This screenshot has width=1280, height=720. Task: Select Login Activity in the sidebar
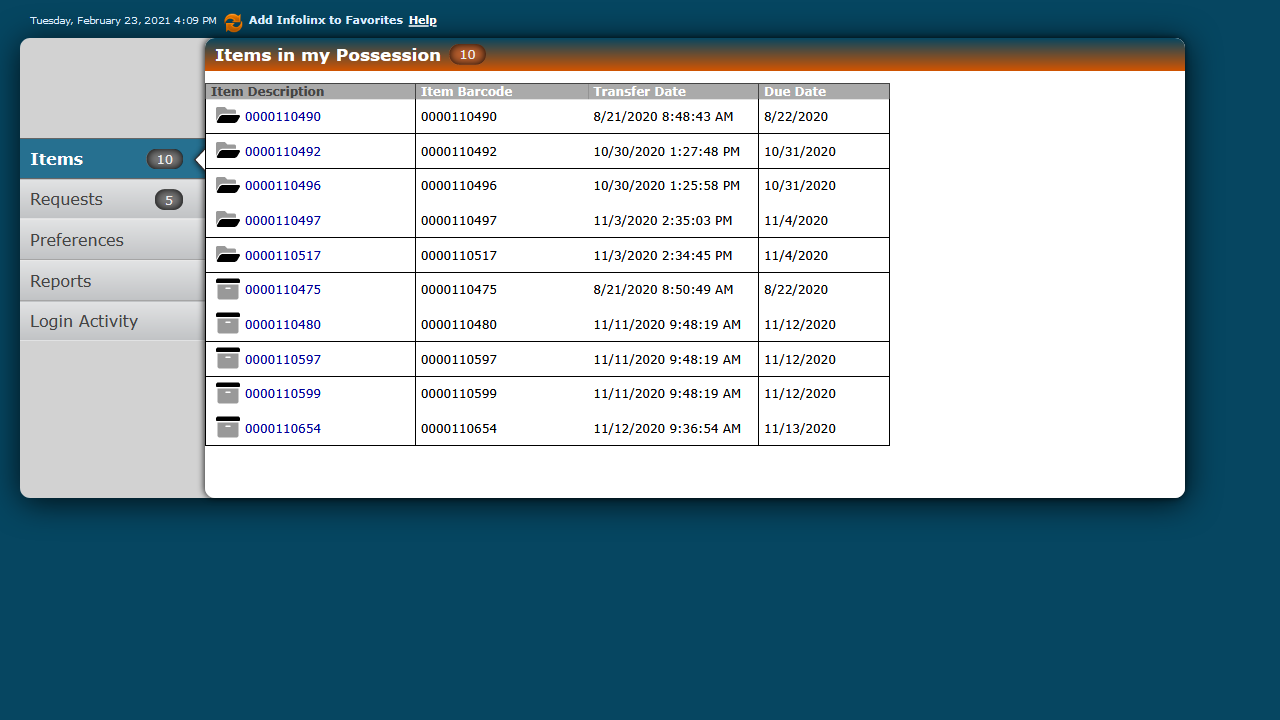pos(112,321)
